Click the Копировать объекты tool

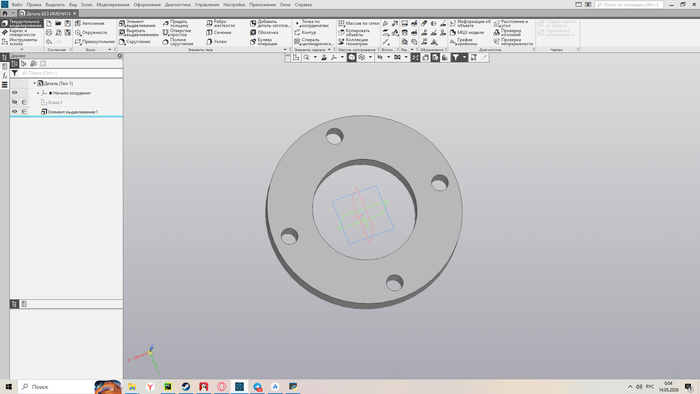pos(354,33)
